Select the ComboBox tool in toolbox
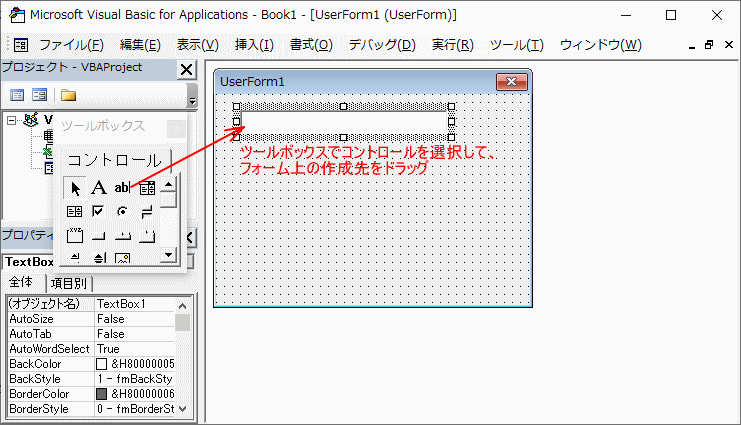 click(x=147, y=188)
